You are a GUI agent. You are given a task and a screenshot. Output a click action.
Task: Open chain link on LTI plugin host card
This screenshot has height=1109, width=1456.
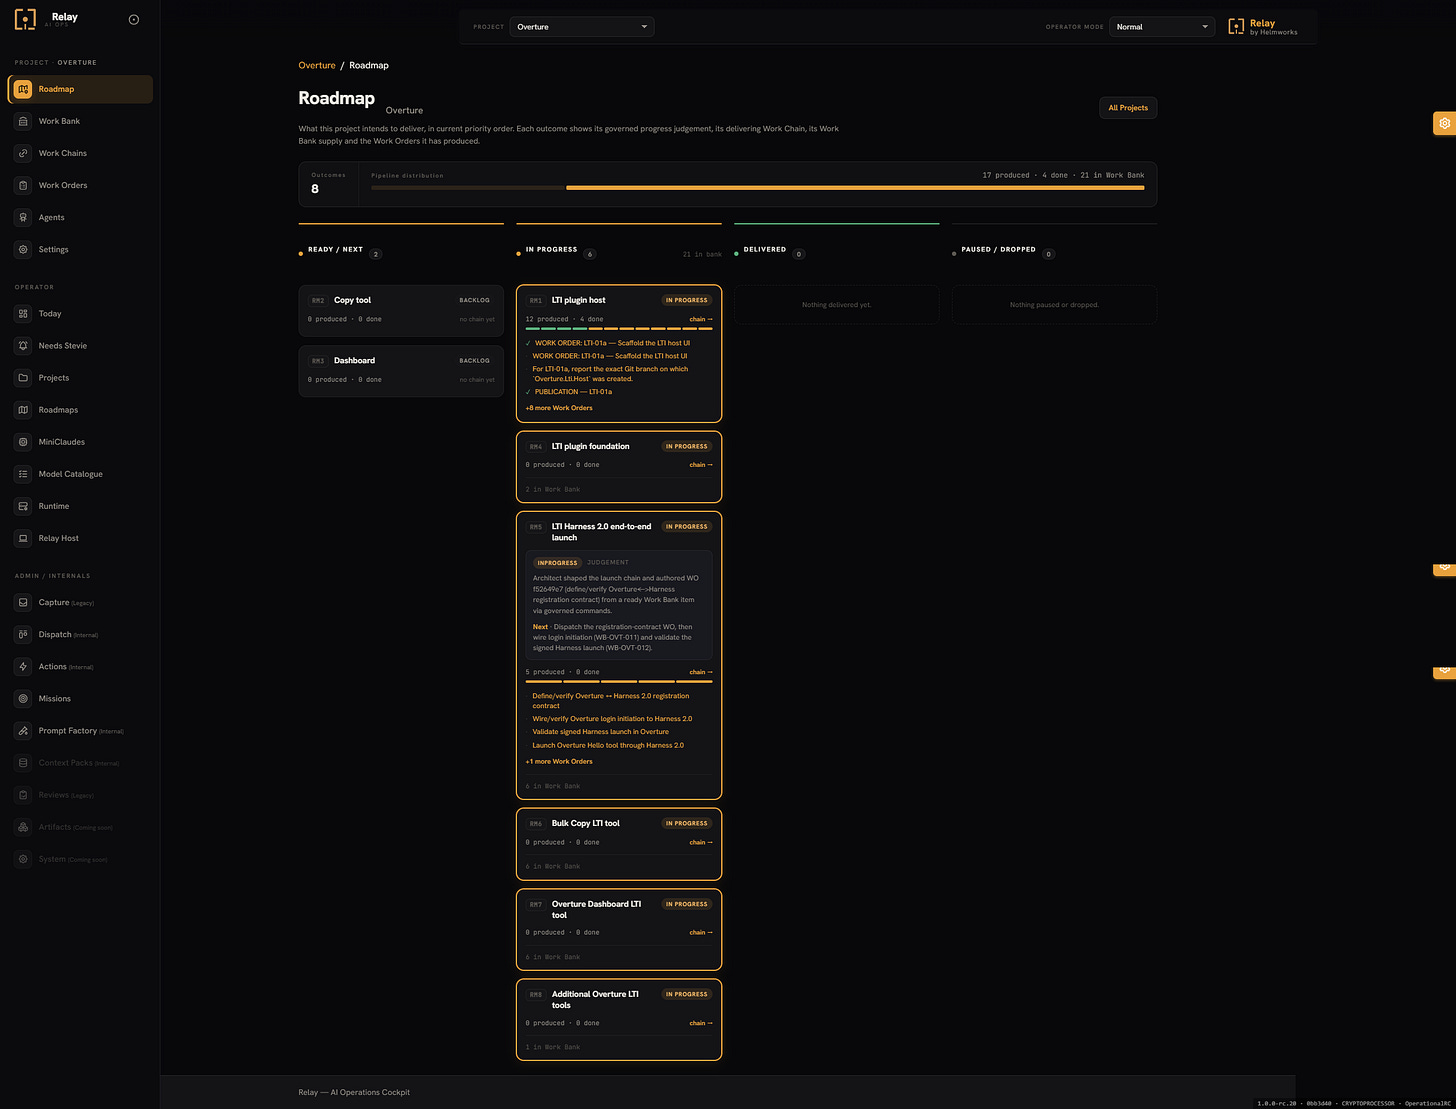701,319
